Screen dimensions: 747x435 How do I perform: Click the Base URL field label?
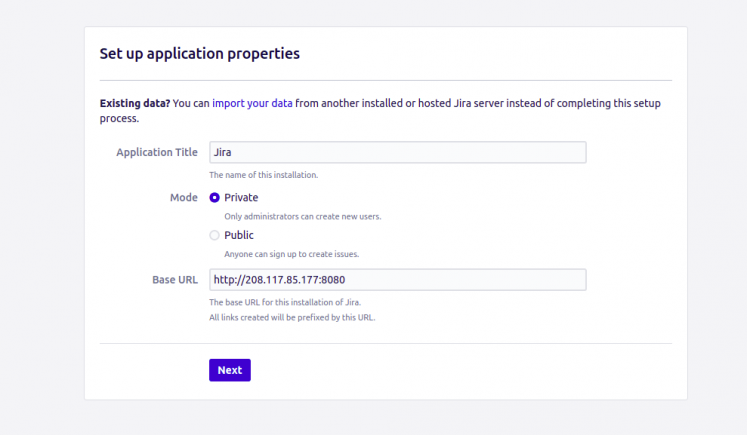pos(174,280)
